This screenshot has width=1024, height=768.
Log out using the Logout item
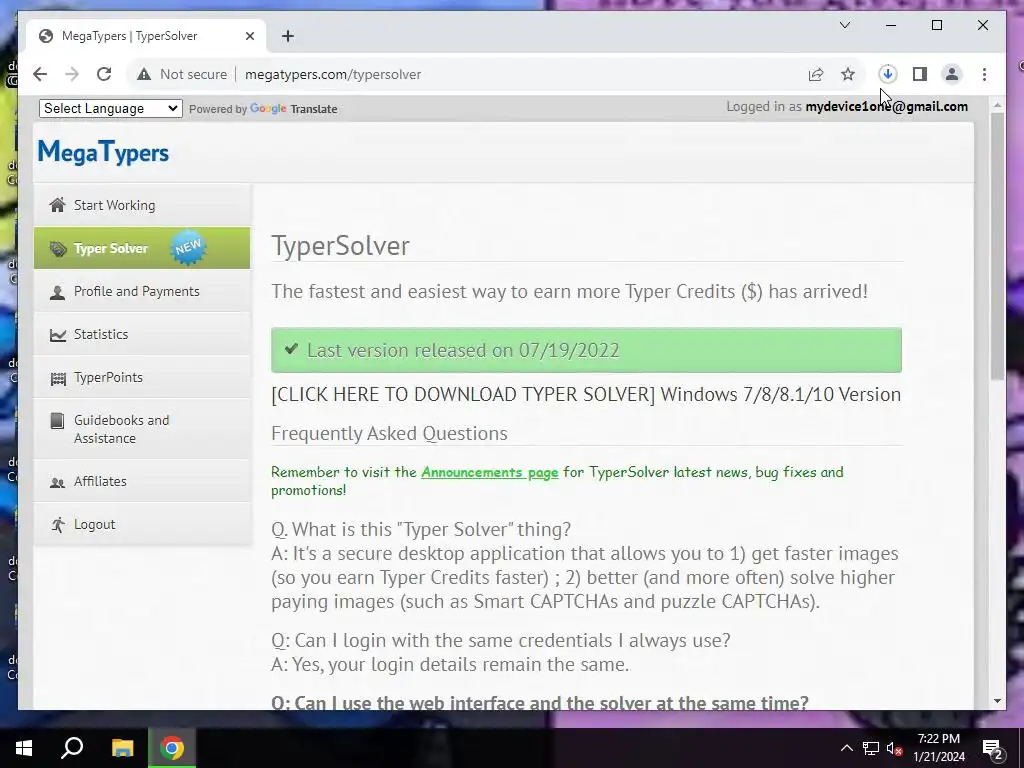point(142,524)
